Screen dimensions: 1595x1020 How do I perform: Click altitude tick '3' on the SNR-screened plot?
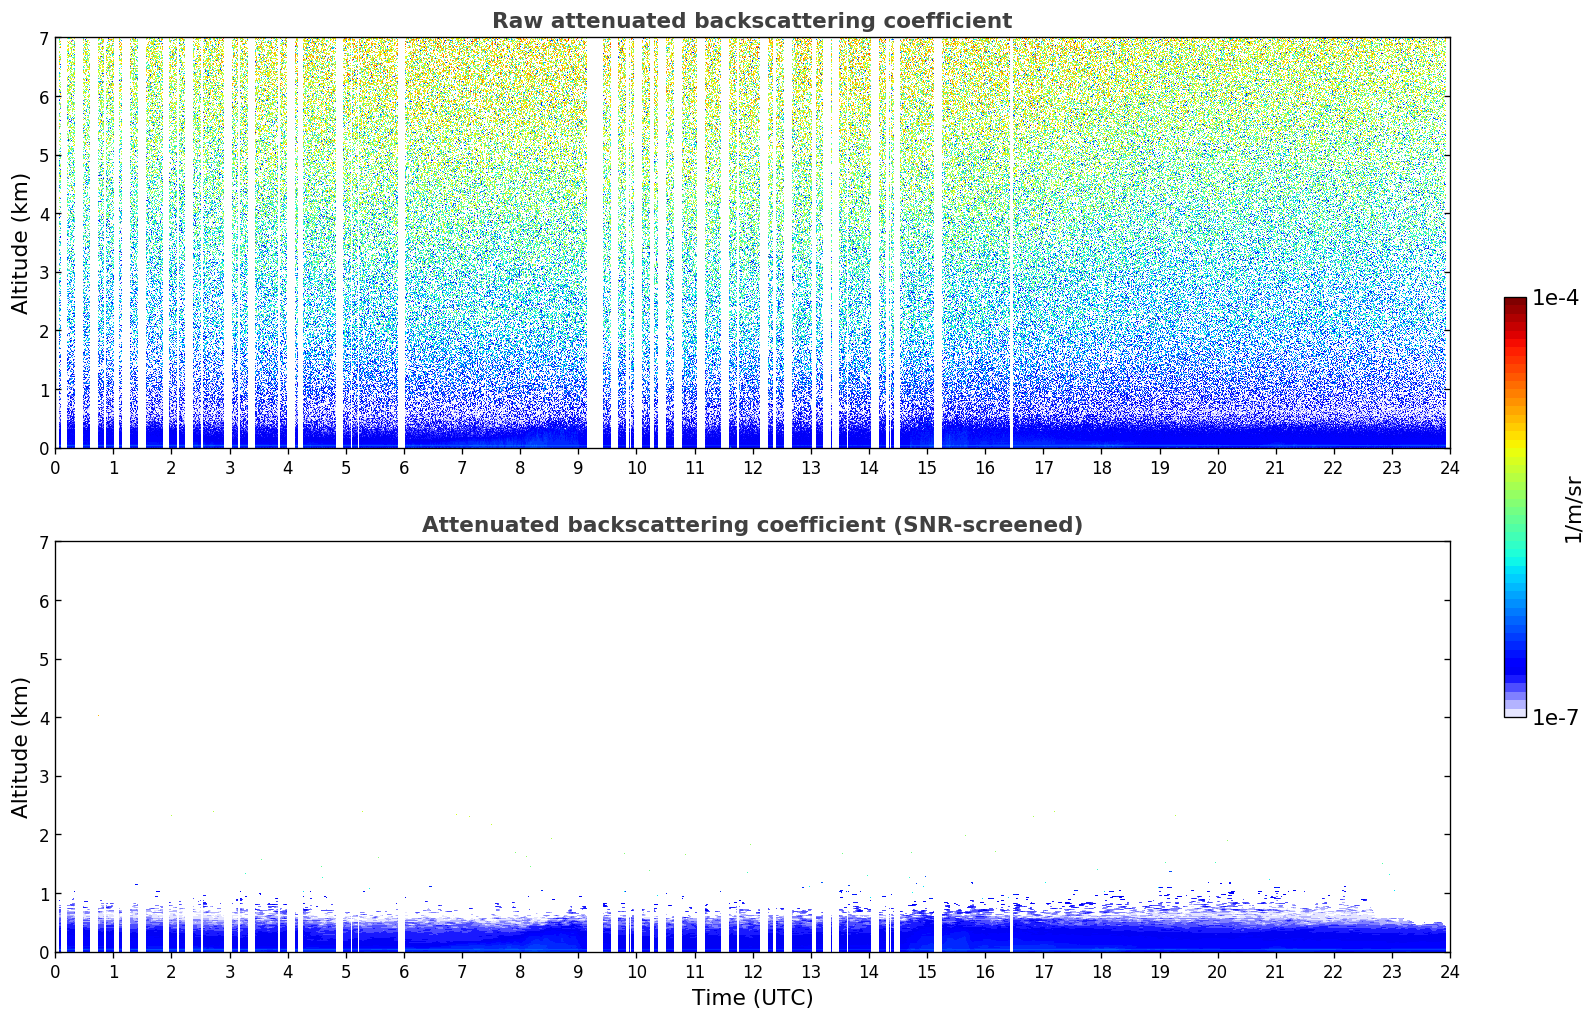44,777
